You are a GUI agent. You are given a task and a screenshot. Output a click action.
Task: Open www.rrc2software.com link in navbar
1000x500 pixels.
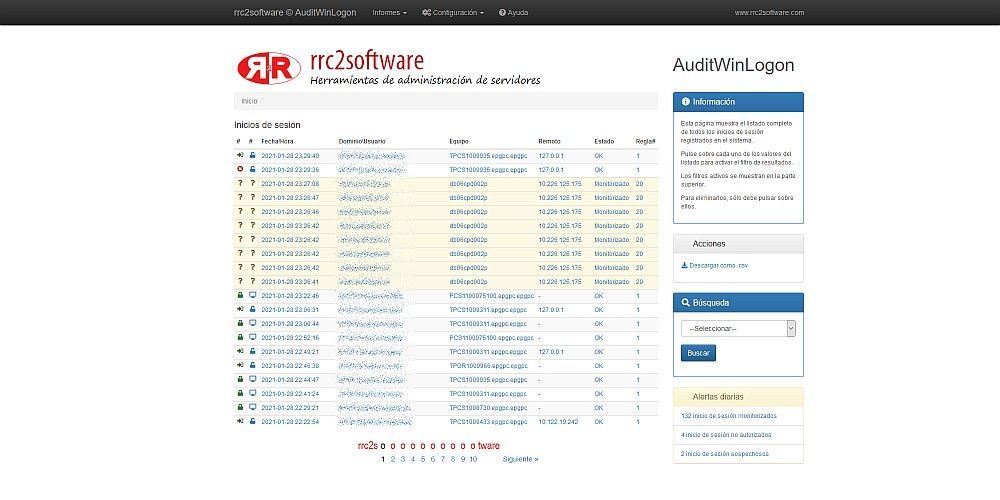tap(769, 13)
